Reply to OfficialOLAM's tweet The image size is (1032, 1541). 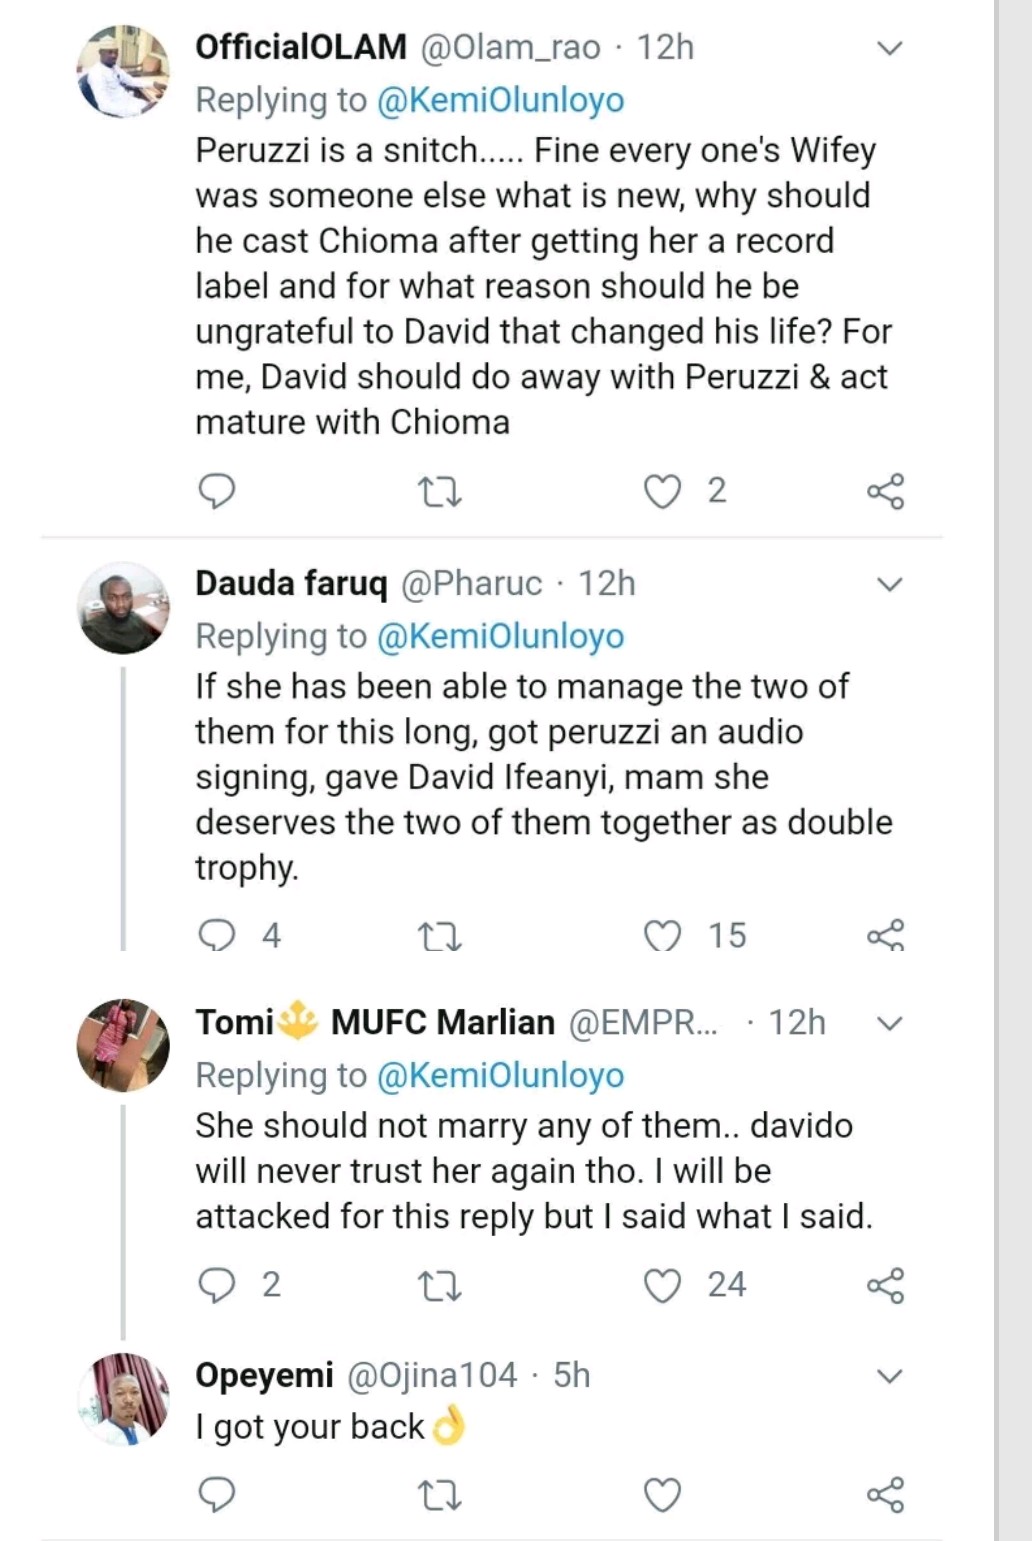[217, 491]
